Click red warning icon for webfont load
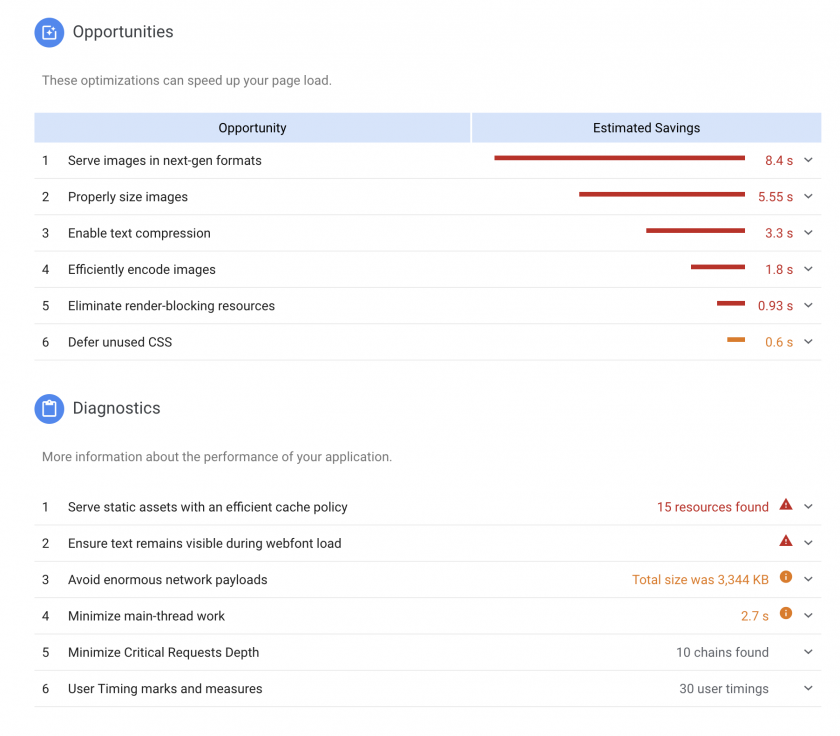The height and width of the screenshot is (736, 840). coord(786,542)
